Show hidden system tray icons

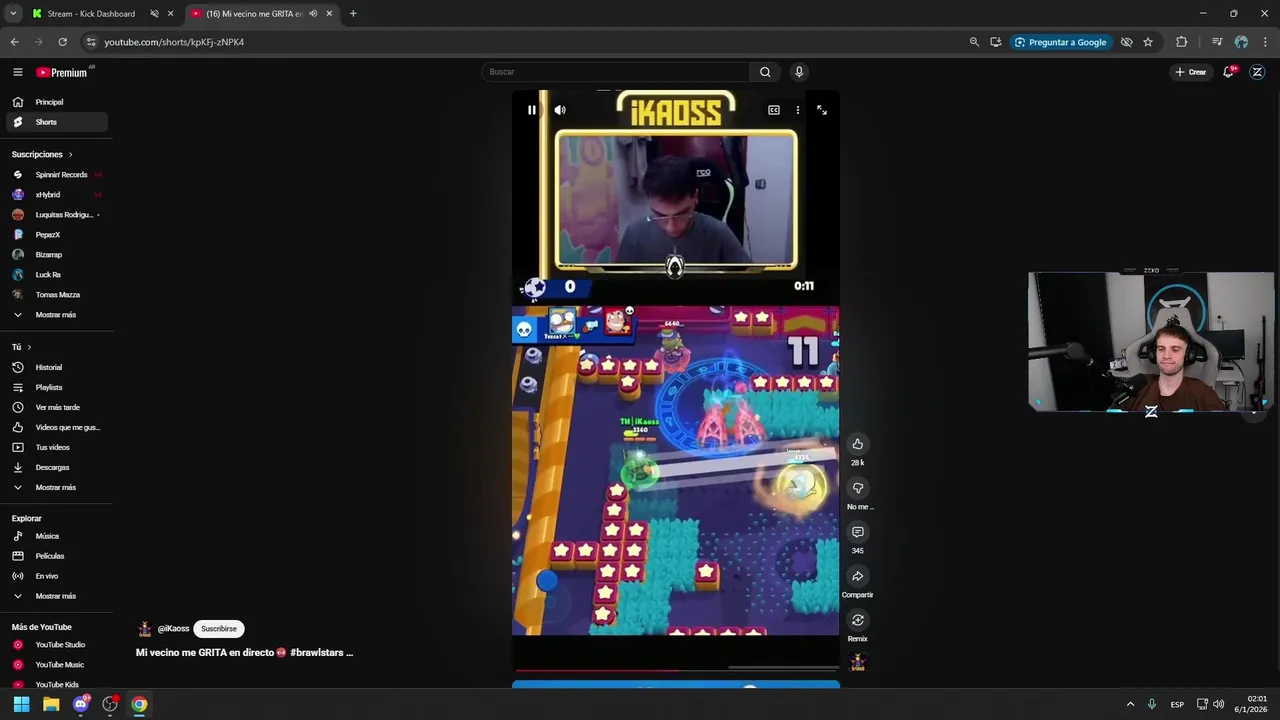(x=1130, y=704)
